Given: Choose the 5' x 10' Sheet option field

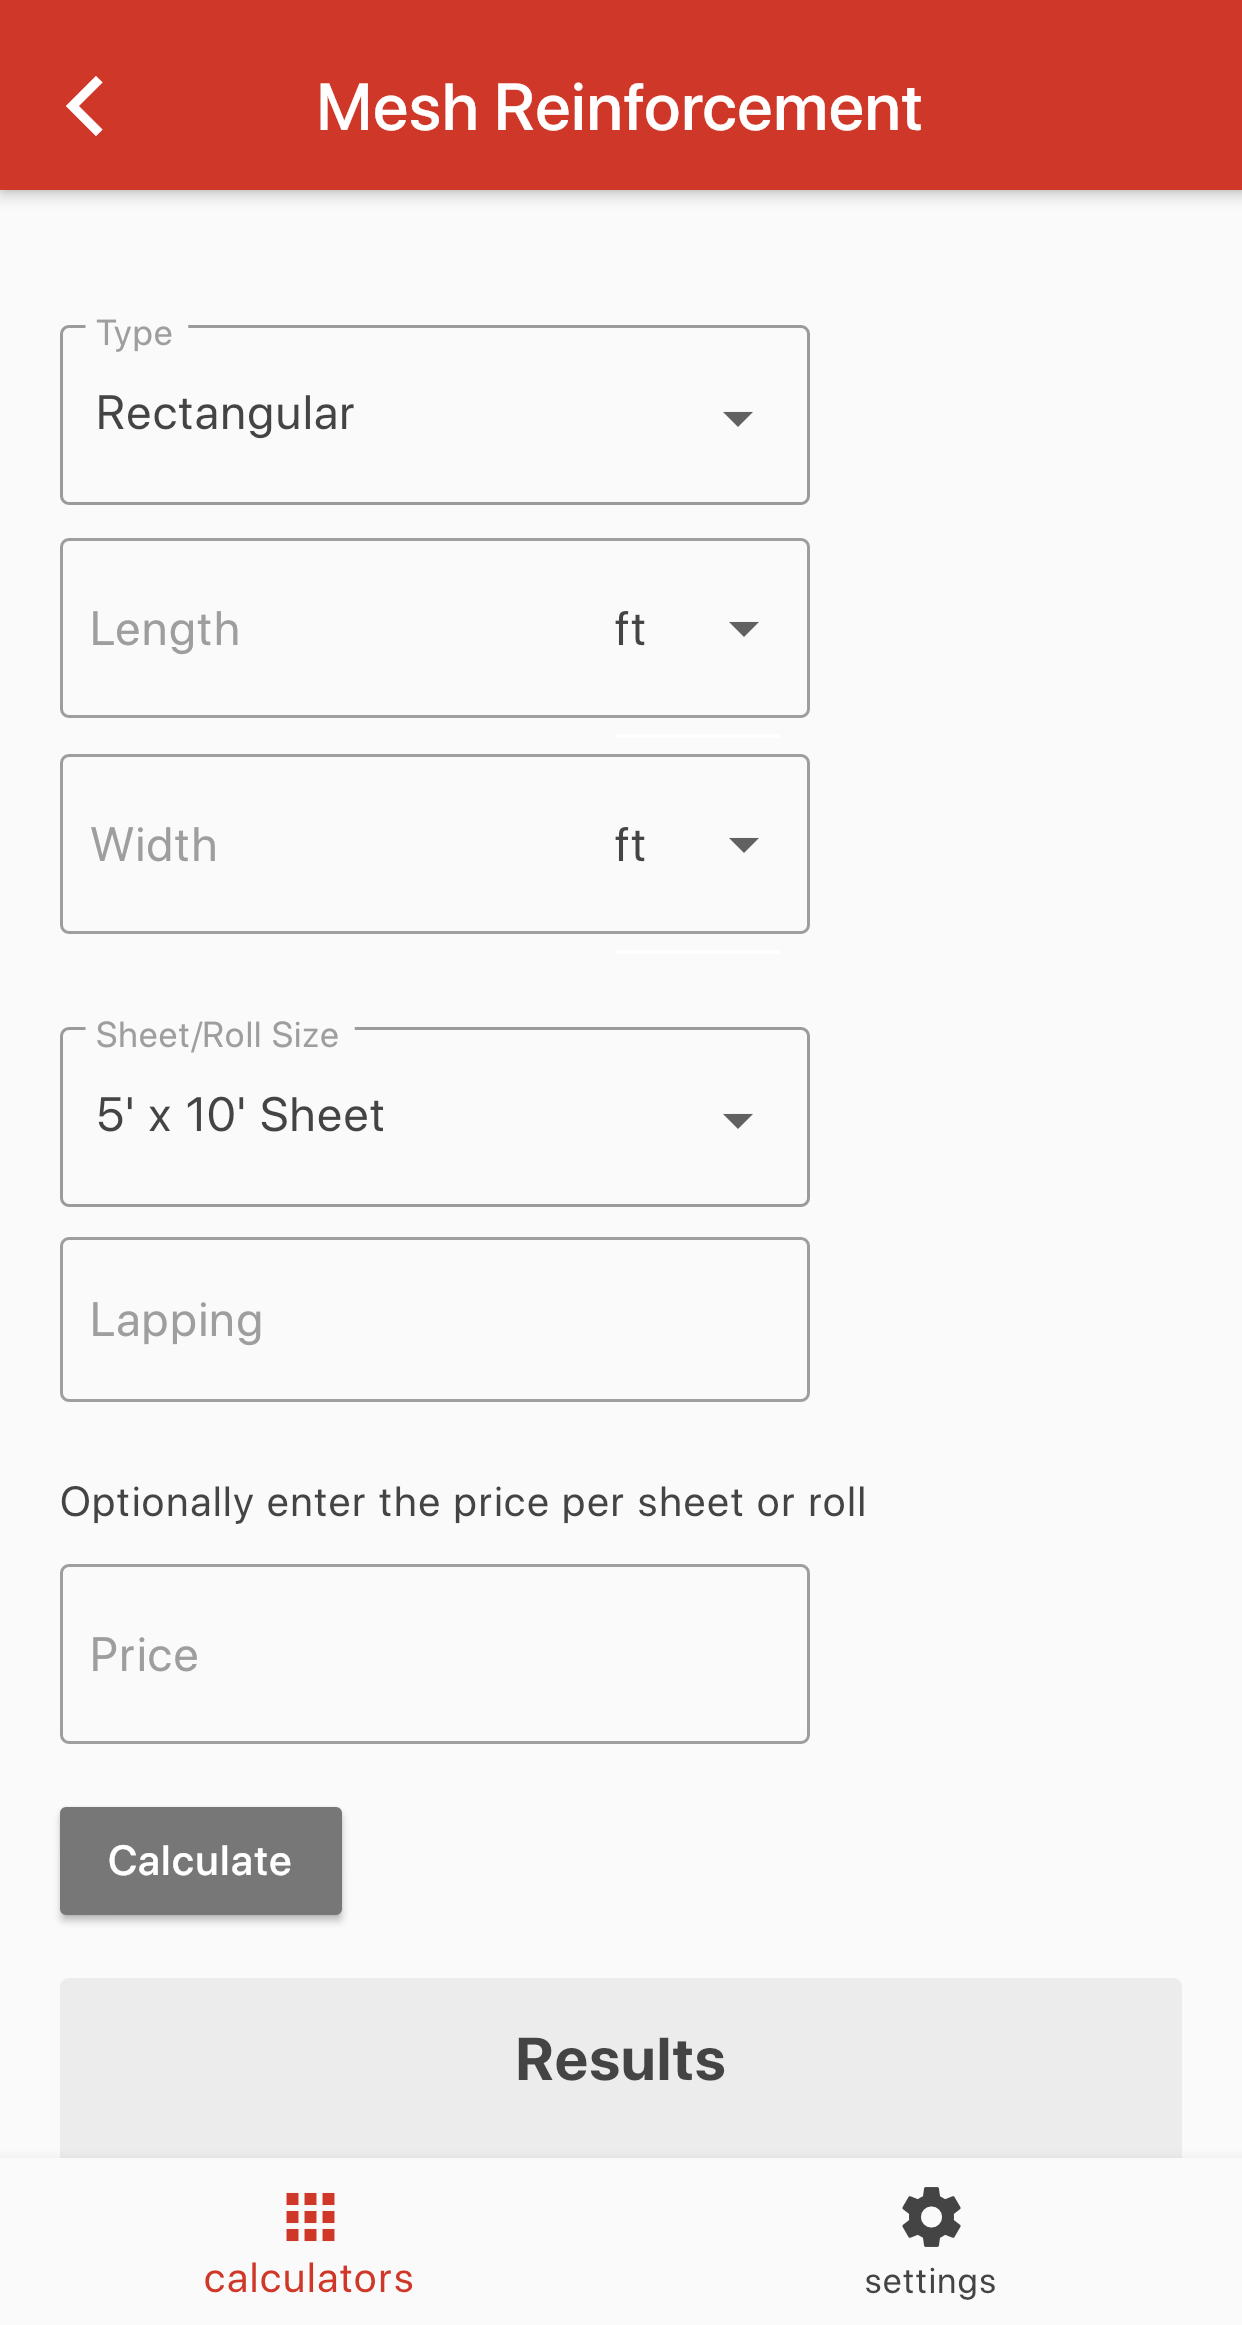Looking at the screenshot, I should pyautogui.click(x=435, y=1117).
